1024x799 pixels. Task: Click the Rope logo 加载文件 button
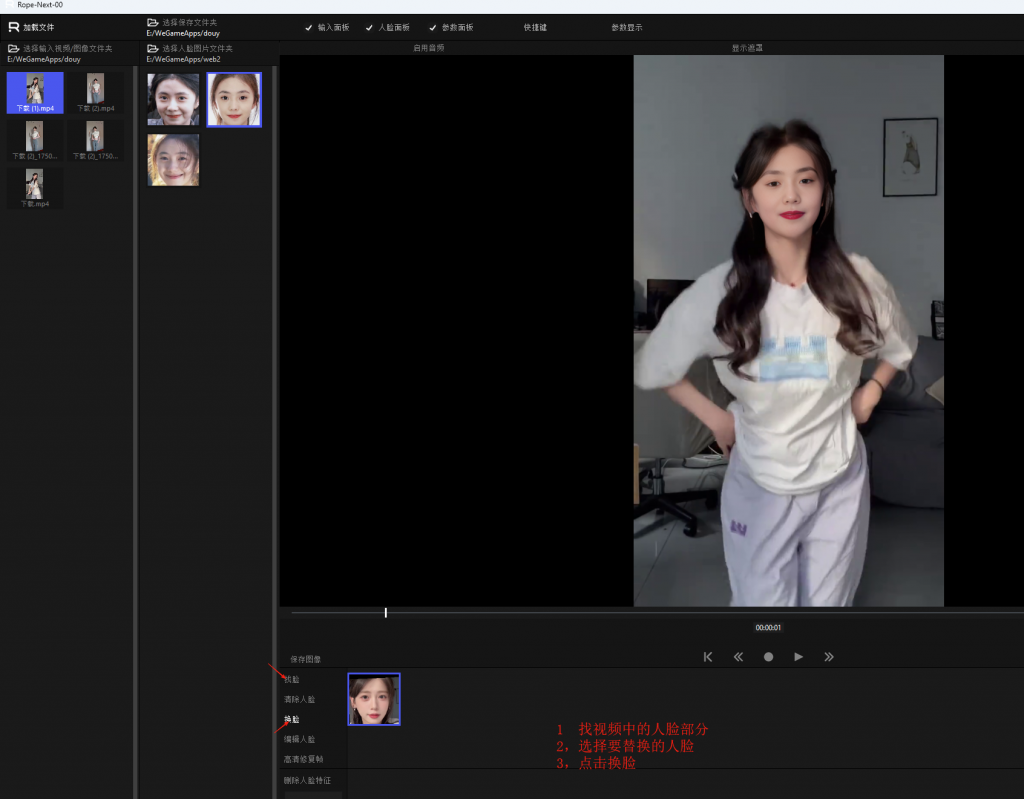pyautogui.click(x=31, y=27)
